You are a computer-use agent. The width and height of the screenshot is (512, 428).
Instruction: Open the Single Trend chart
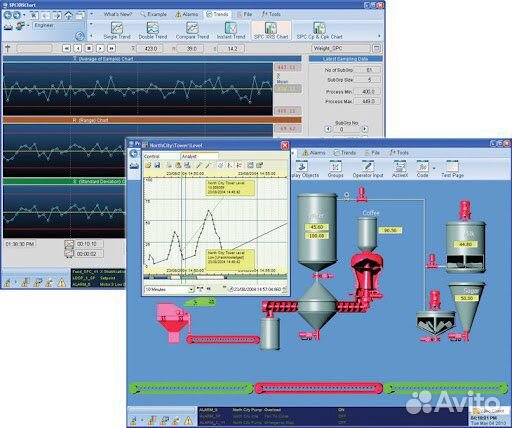point(117,31)
